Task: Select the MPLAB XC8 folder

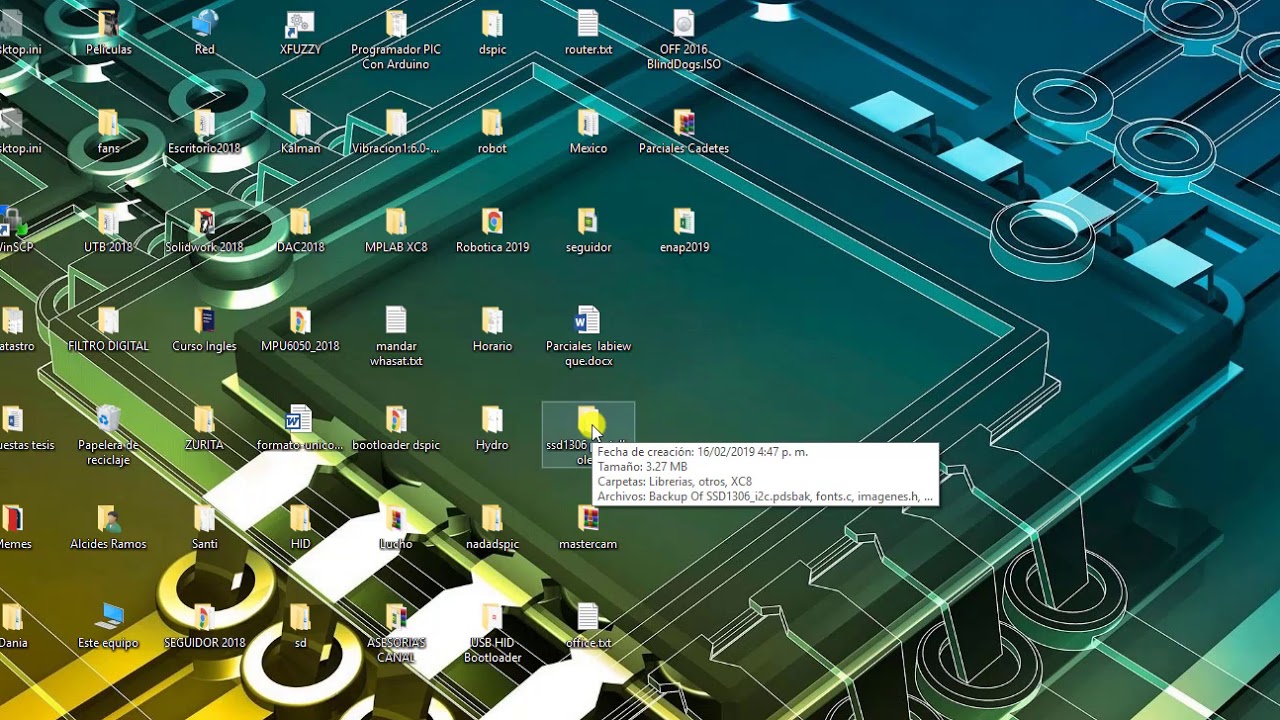Action: point(396,222)
